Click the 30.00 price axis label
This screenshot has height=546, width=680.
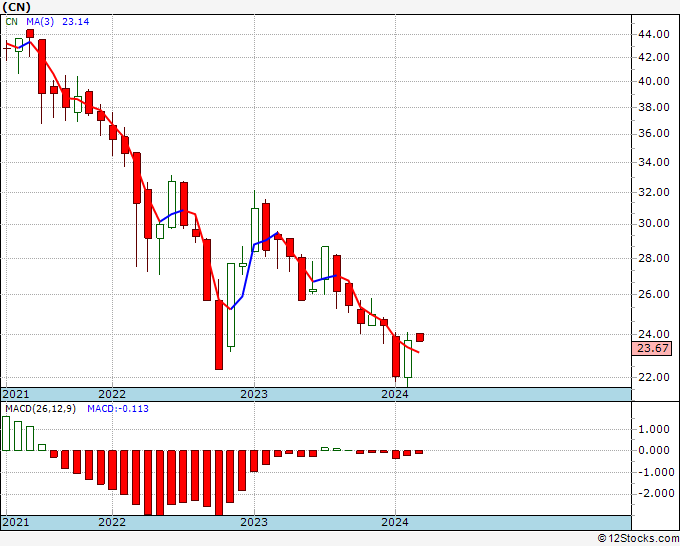[653, 224]
